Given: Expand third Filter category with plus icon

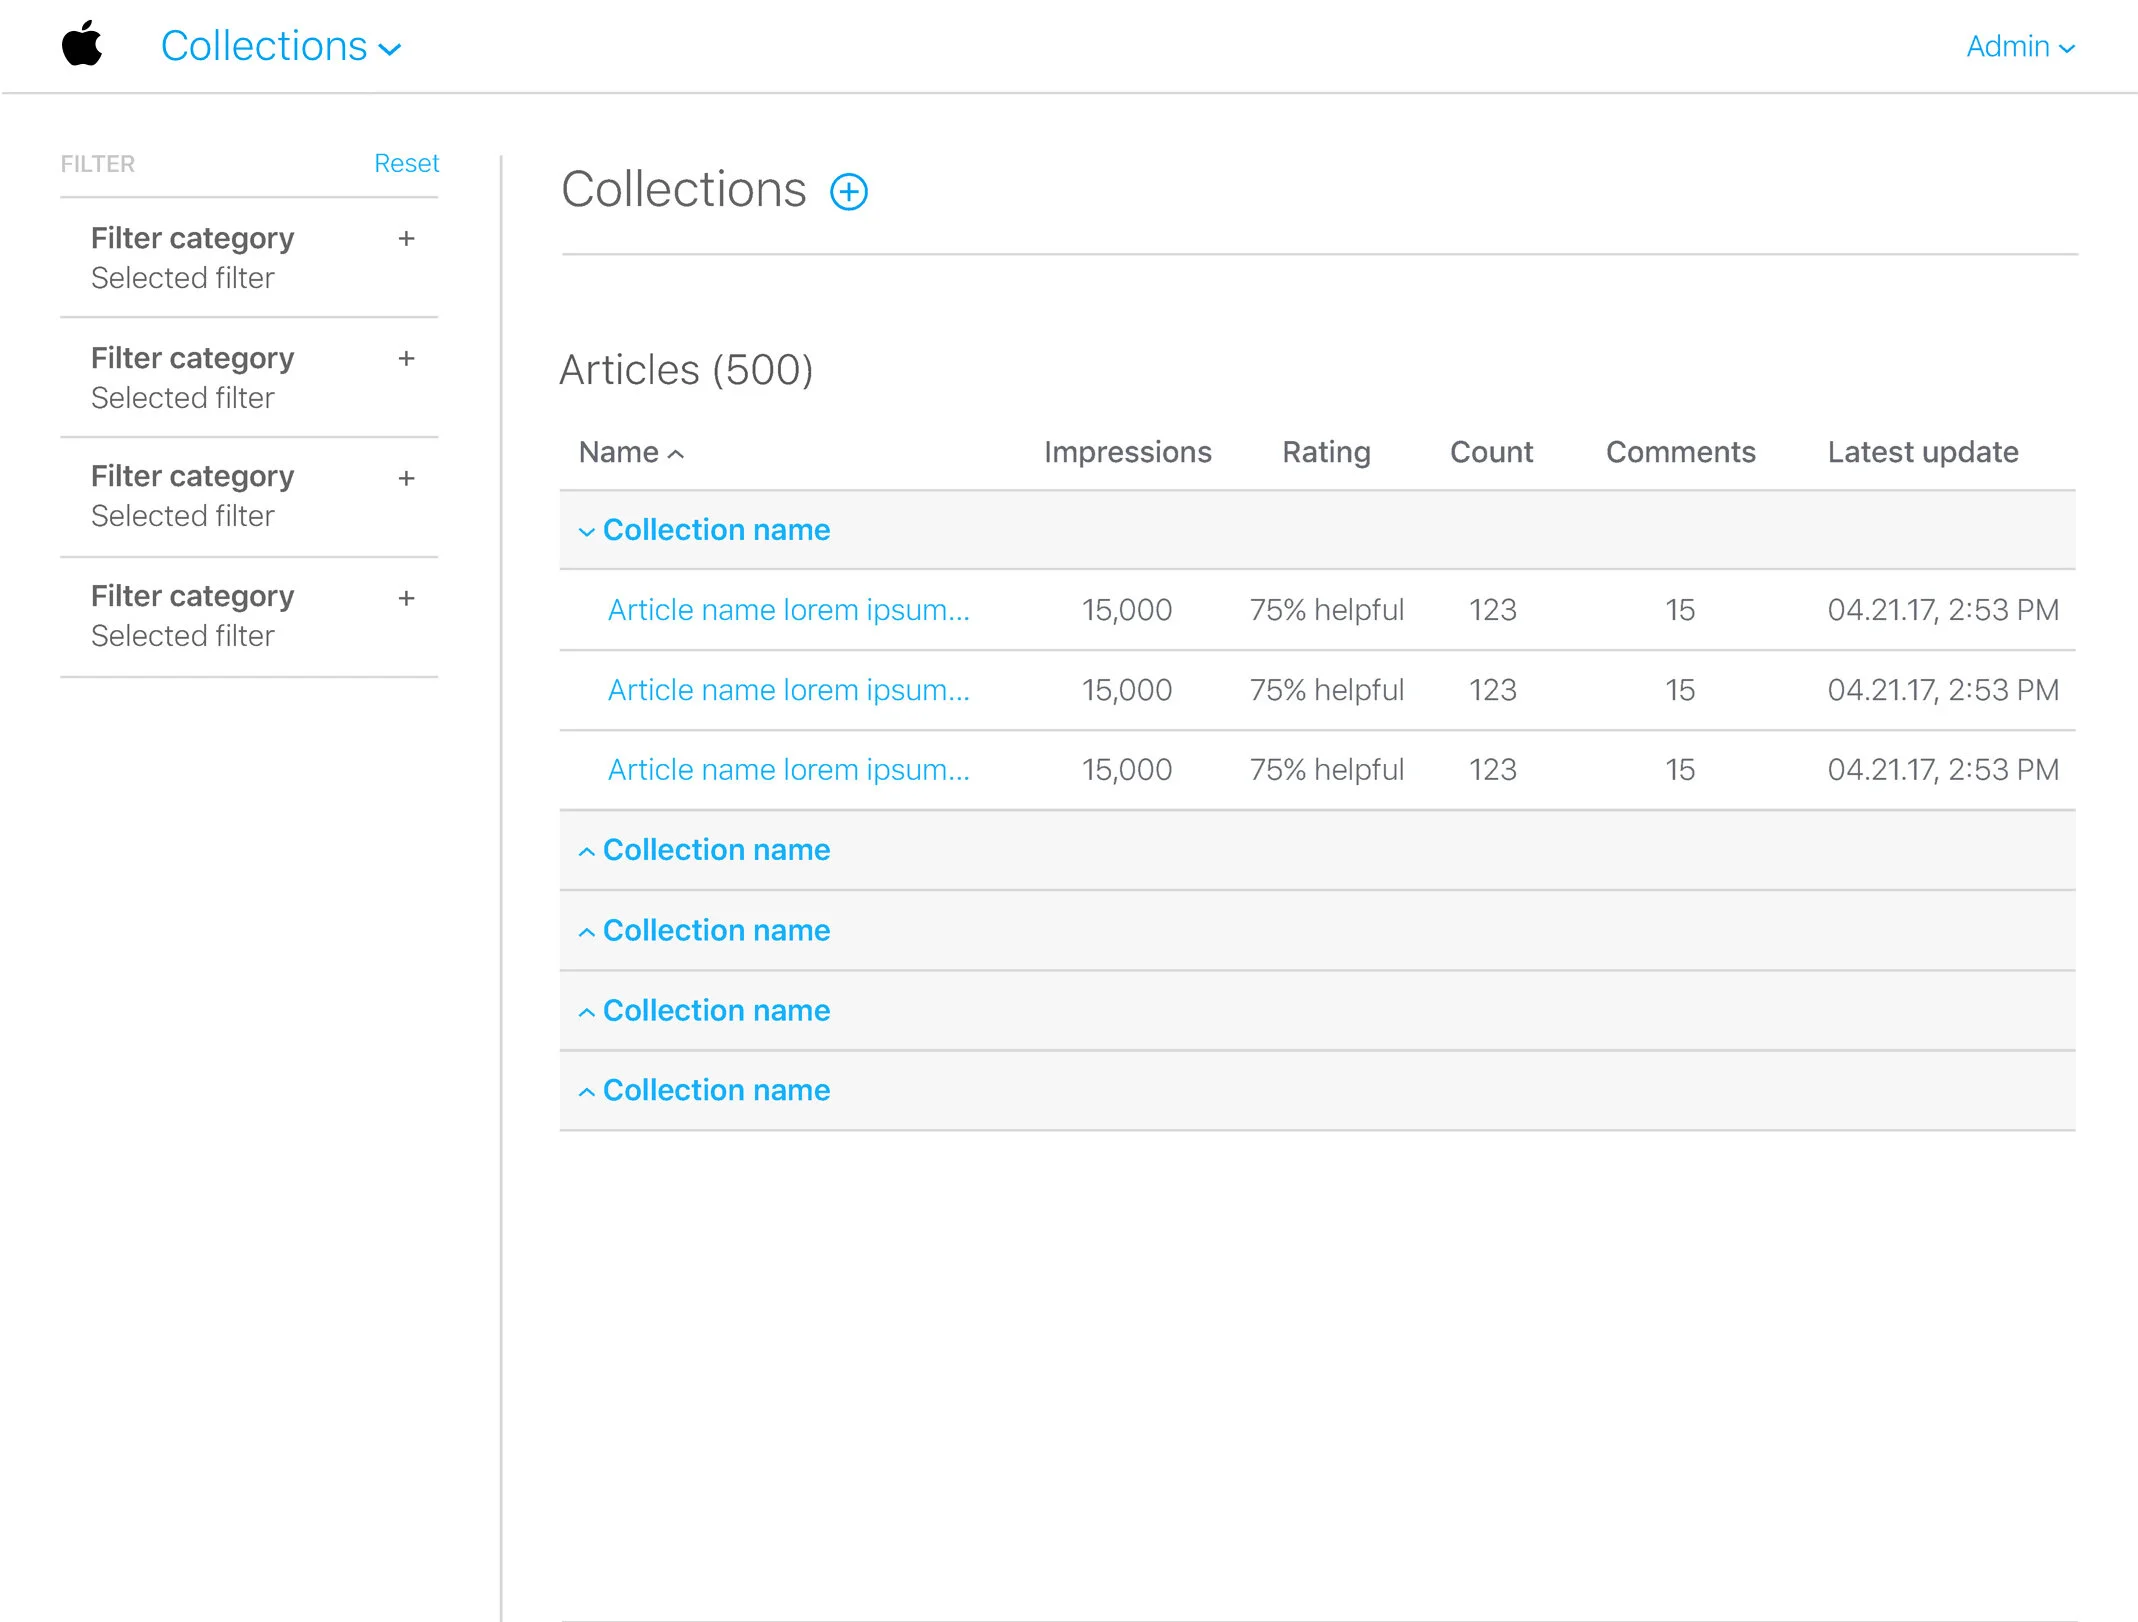Looking at the screenshot, I should point(406,479).
